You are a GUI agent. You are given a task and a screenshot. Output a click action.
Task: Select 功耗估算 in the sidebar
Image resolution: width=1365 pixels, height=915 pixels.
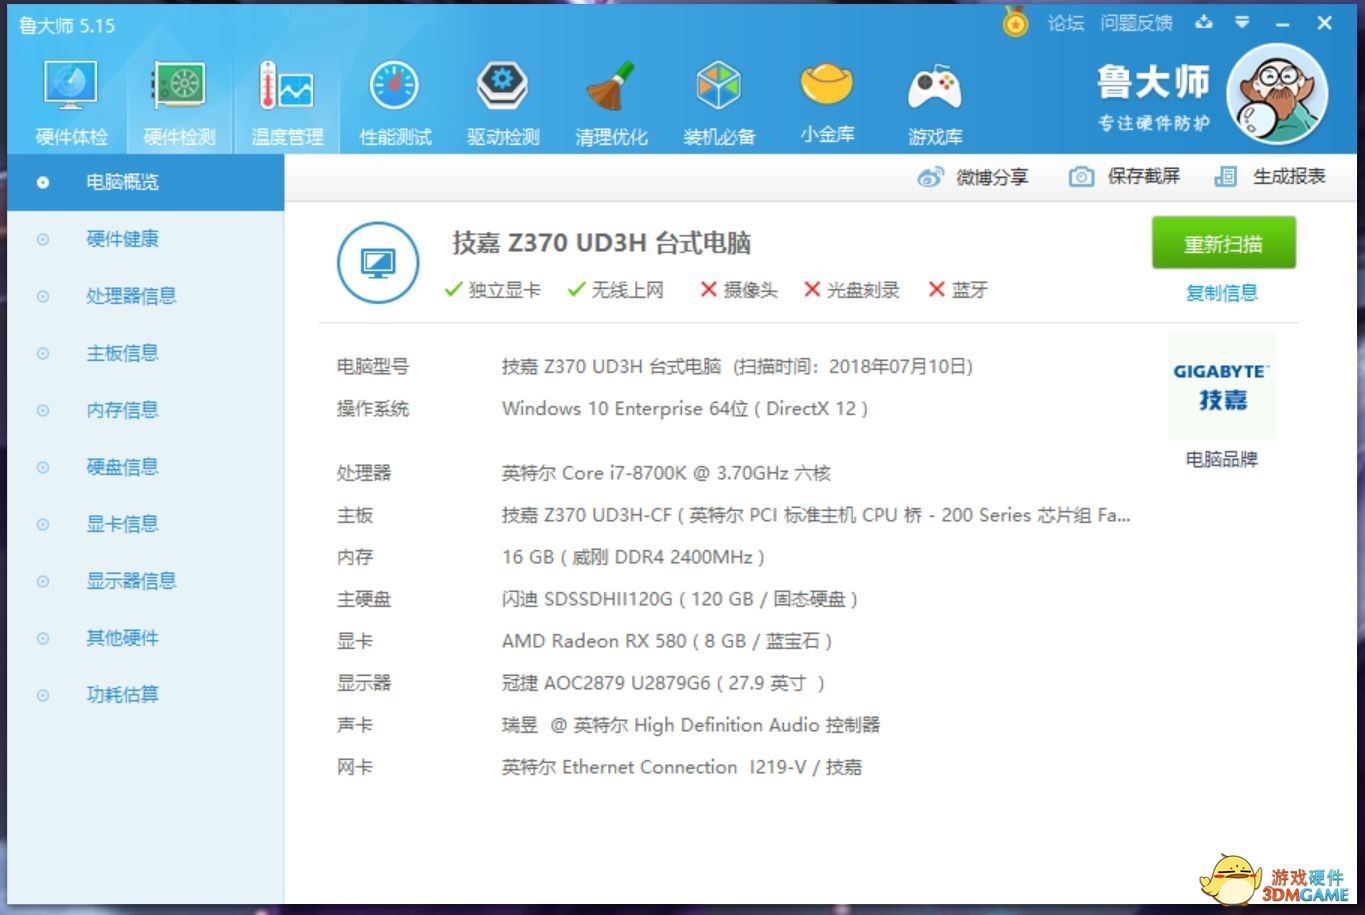[x=146, y=695]
